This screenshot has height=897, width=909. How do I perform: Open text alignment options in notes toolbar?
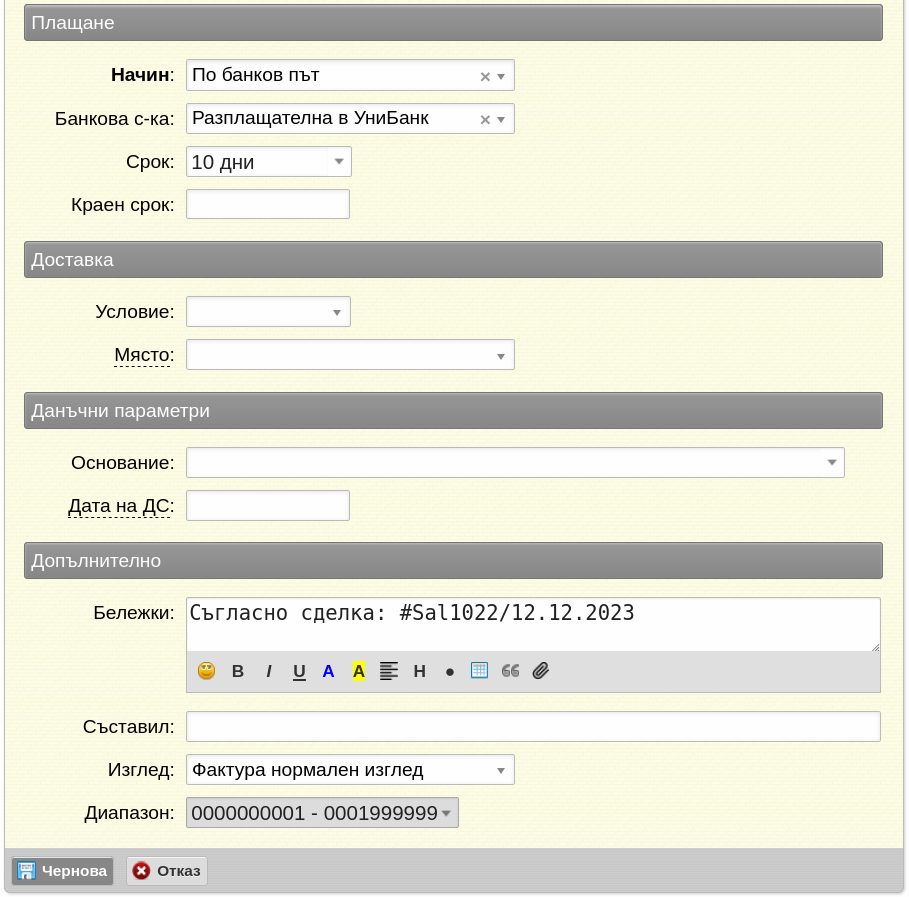(389, 671)
